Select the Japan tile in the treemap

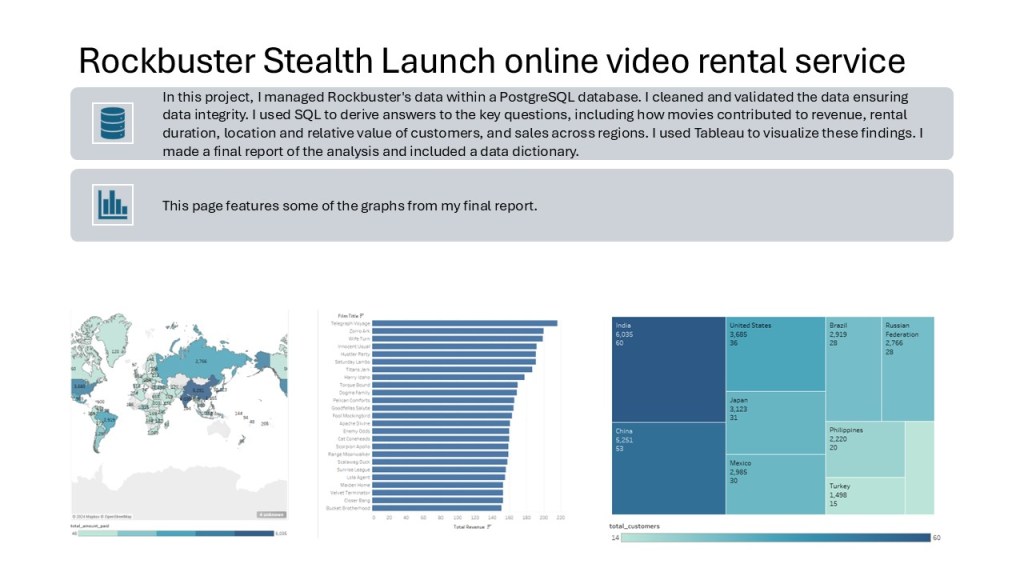tap(775, 425)
